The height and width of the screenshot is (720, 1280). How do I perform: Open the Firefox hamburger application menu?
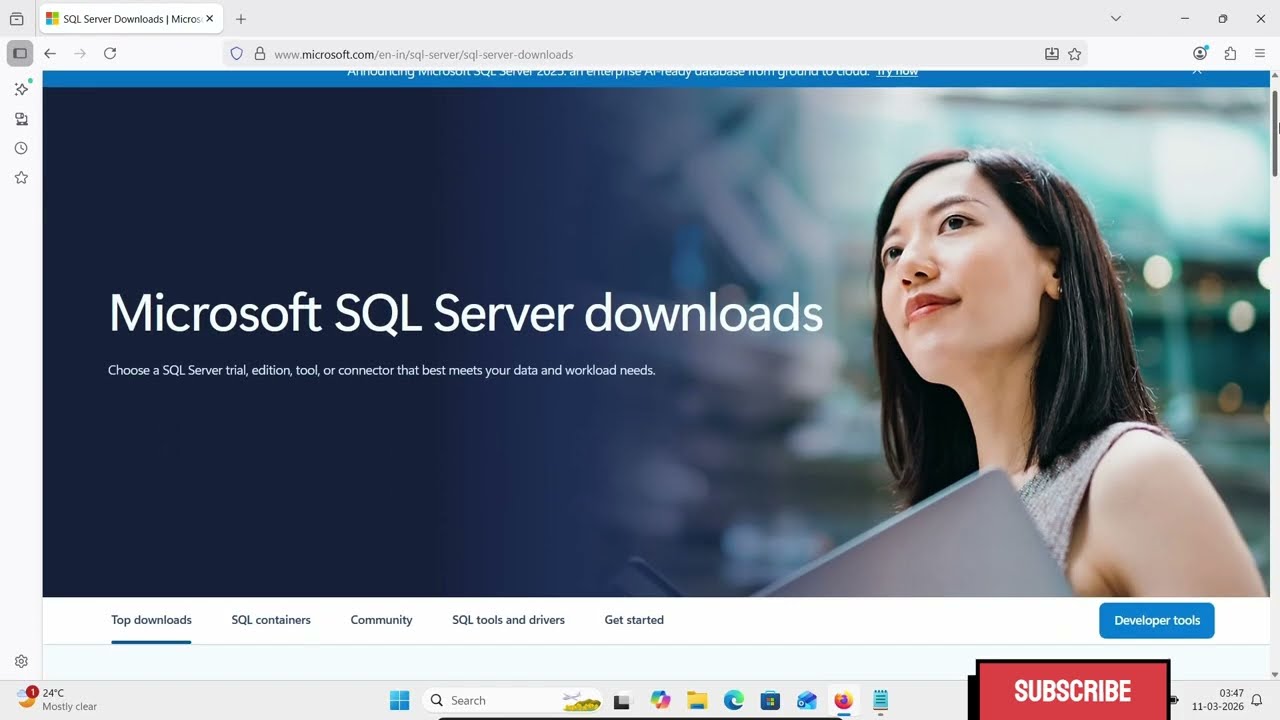click(x=1260, y=54)
